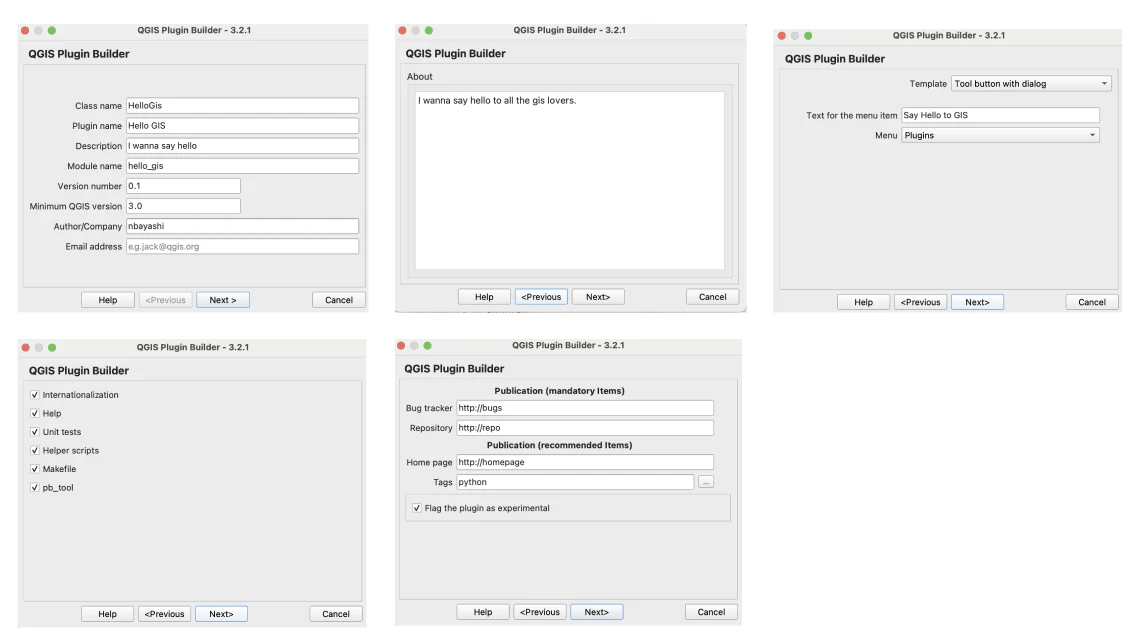Click 'Next >' in the Class name window
1142x644 pixels.
pyautogui.click(x=223, y=300)
